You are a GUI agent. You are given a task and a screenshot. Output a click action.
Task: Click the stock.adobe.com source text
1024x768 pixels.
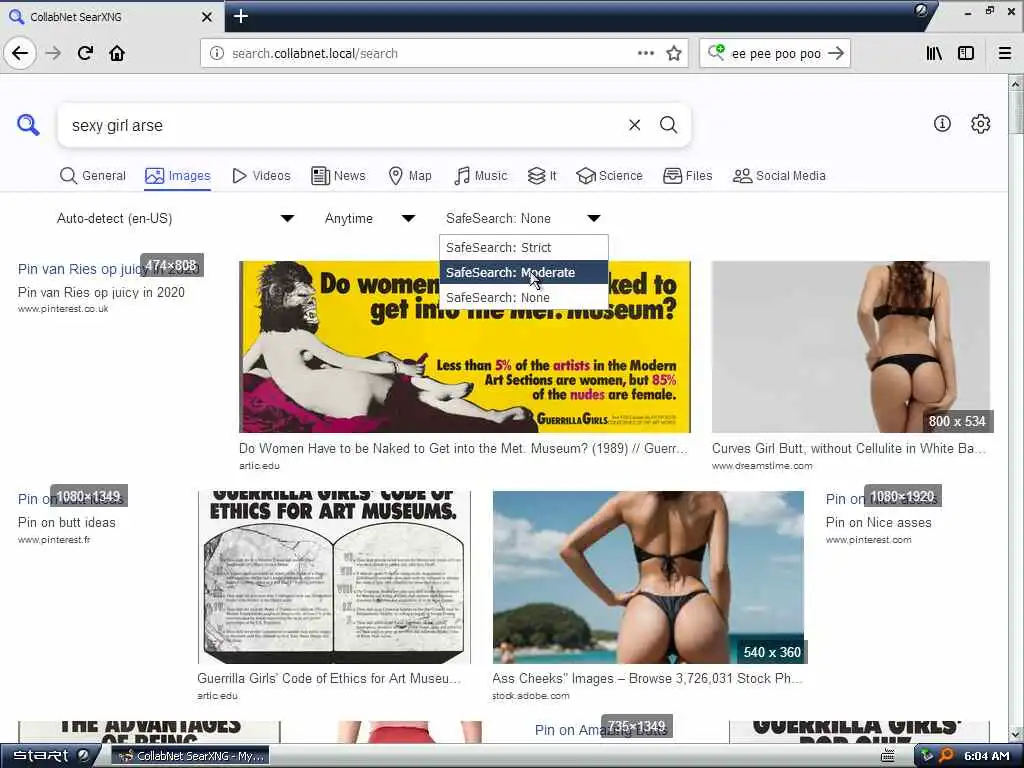(531, 696)
